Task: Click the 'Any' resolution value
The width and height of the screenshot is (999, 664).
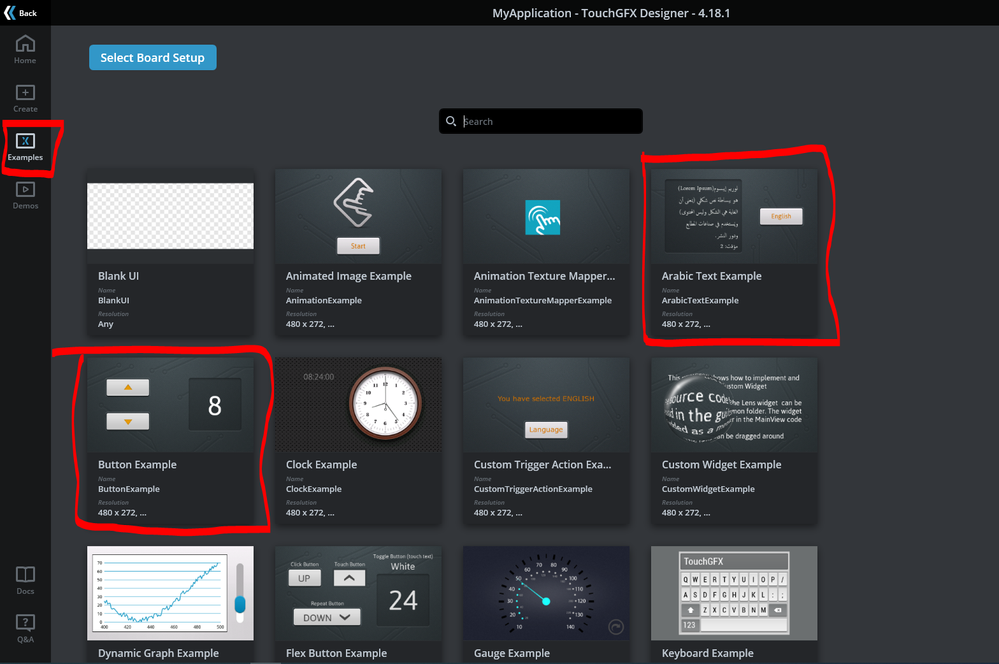Action: pos(106,324)
